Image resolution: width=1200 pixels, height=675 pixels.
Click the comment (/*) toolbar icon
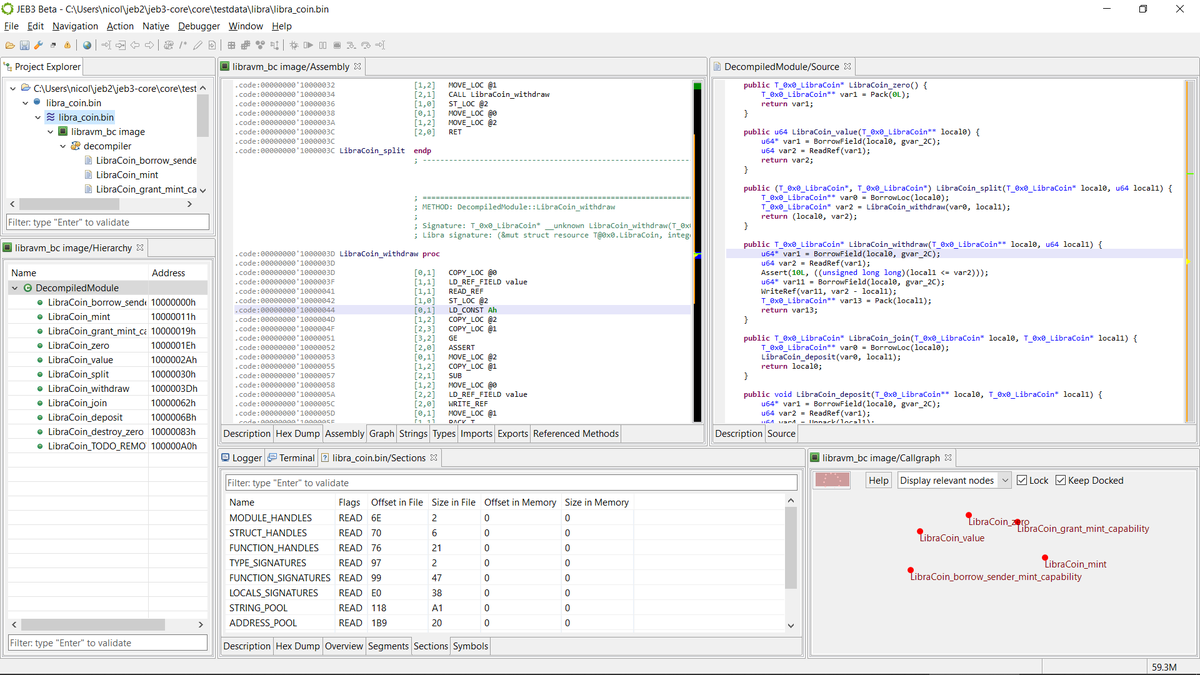tap(183, 45)
